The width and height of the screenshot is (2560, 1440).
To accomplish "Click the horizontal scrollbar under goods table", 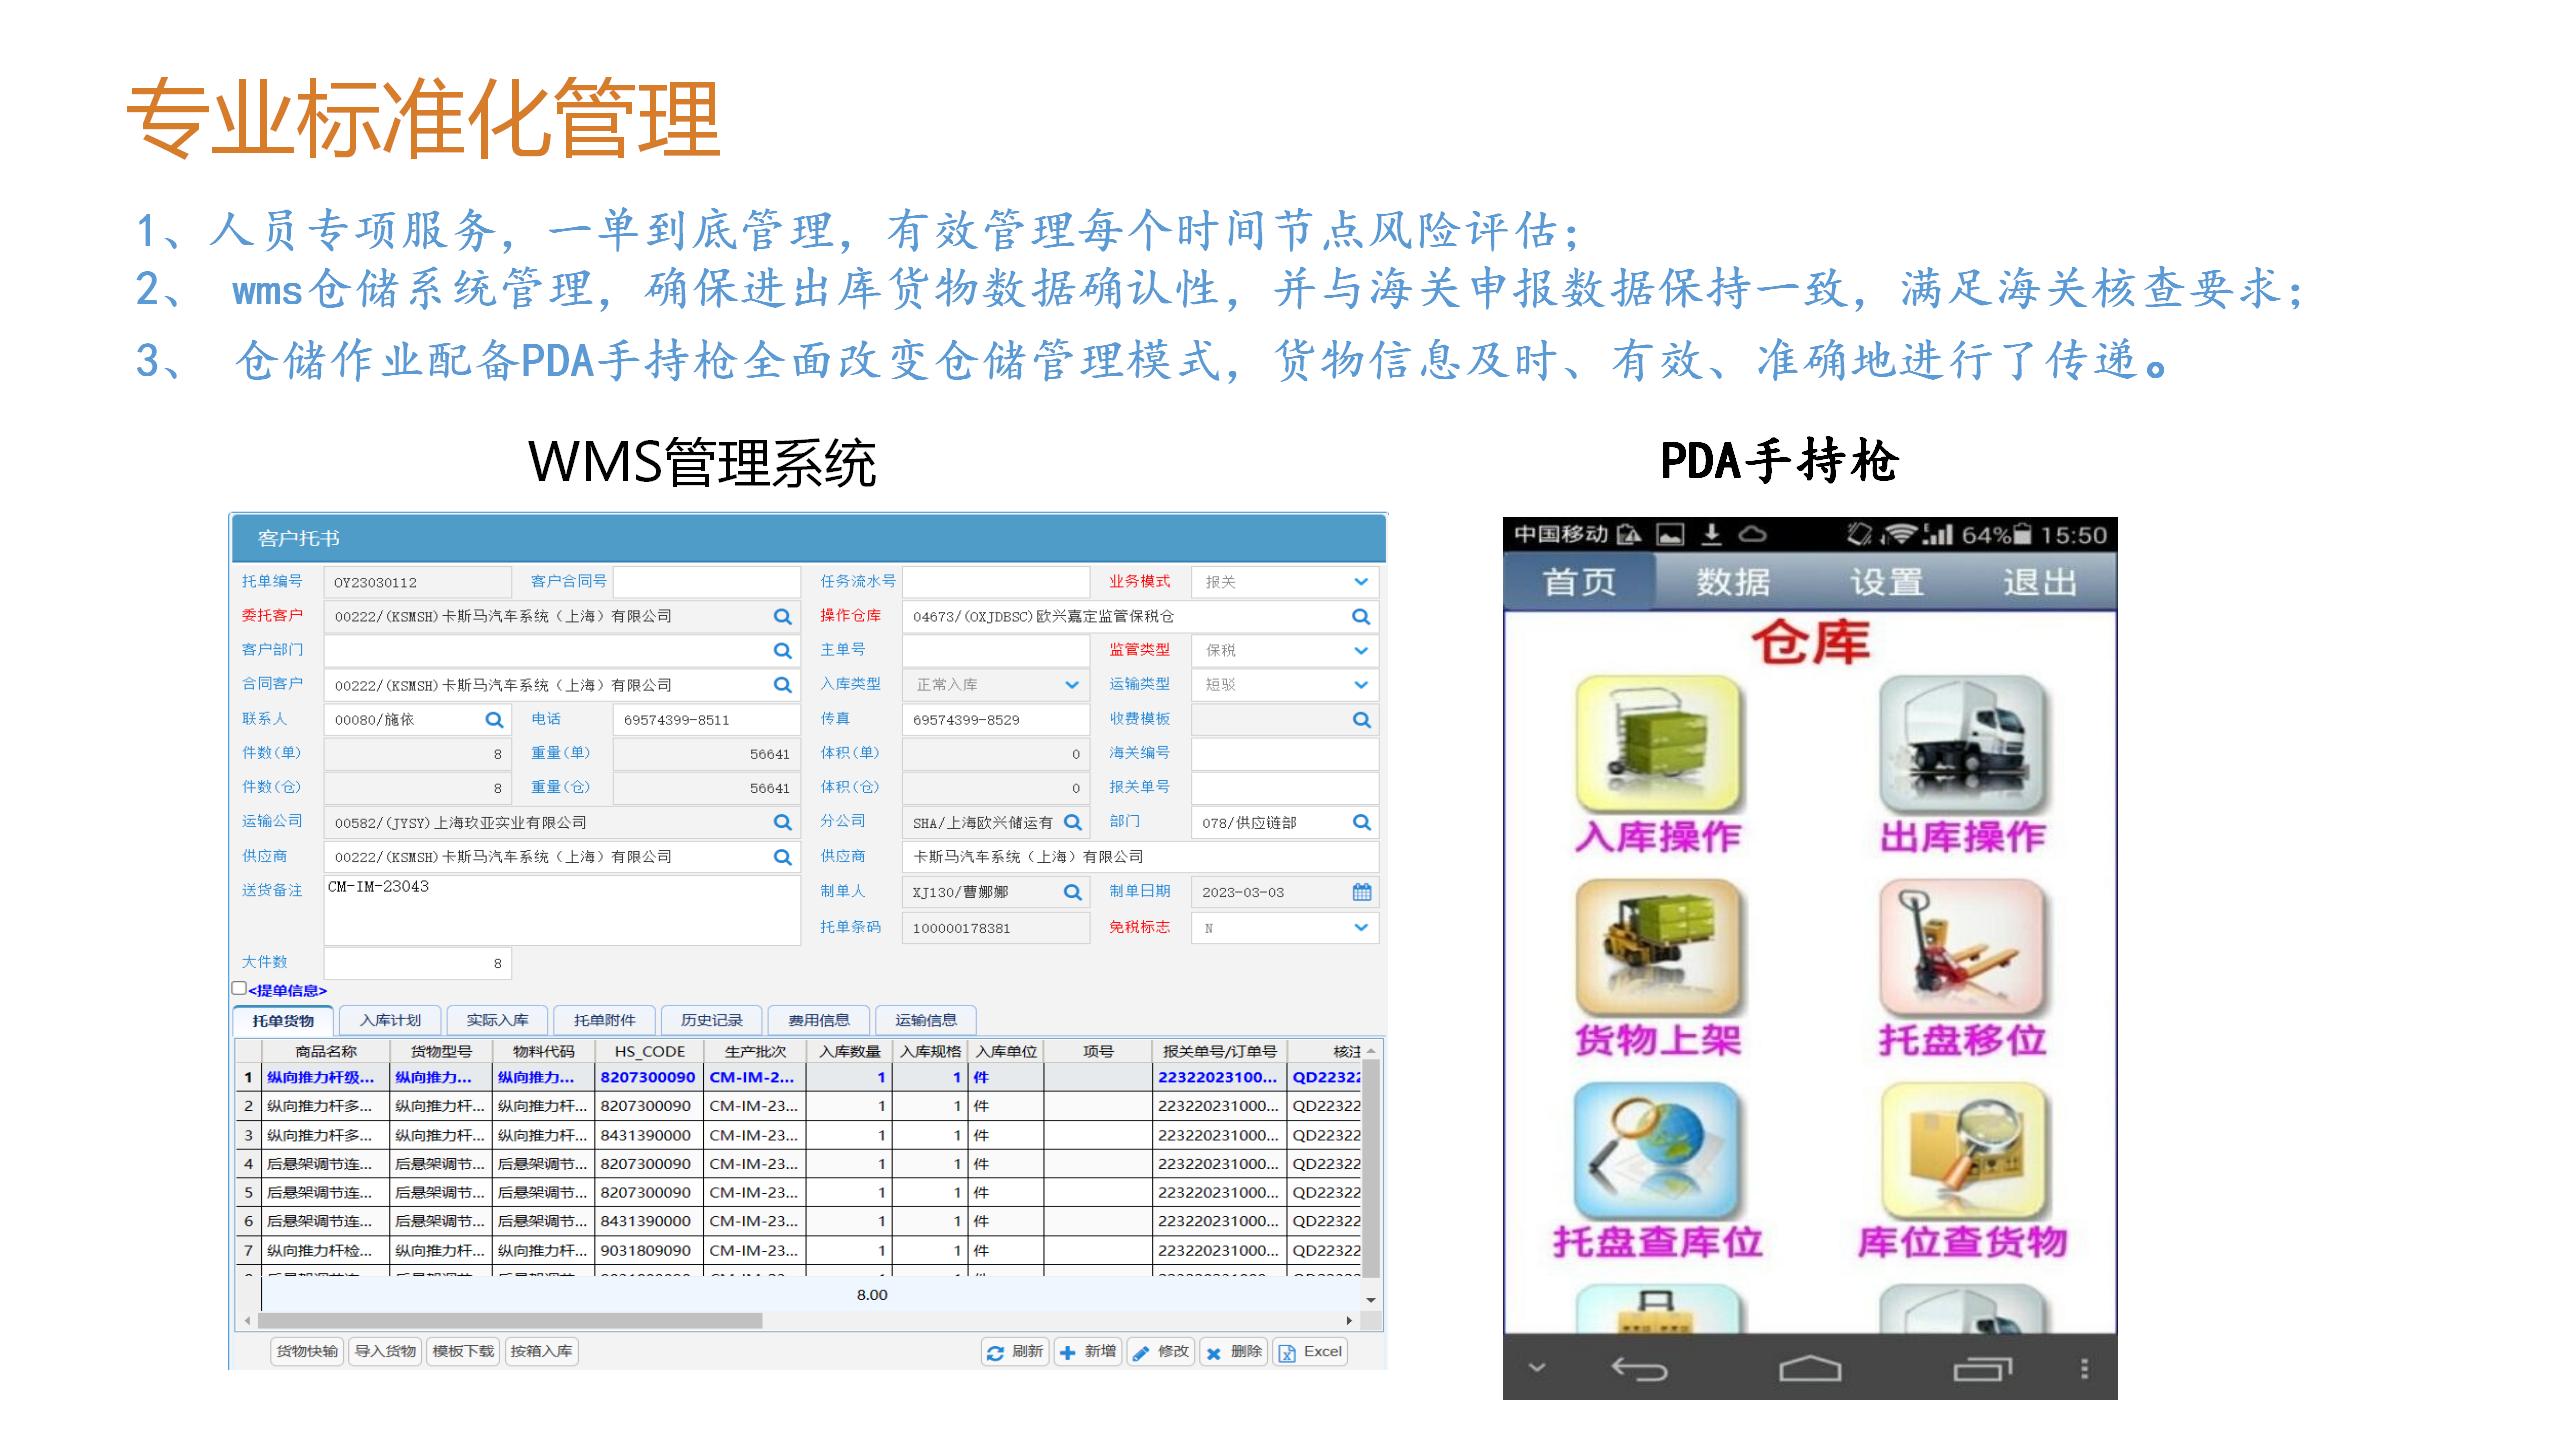I will (x=511, y=1321).
